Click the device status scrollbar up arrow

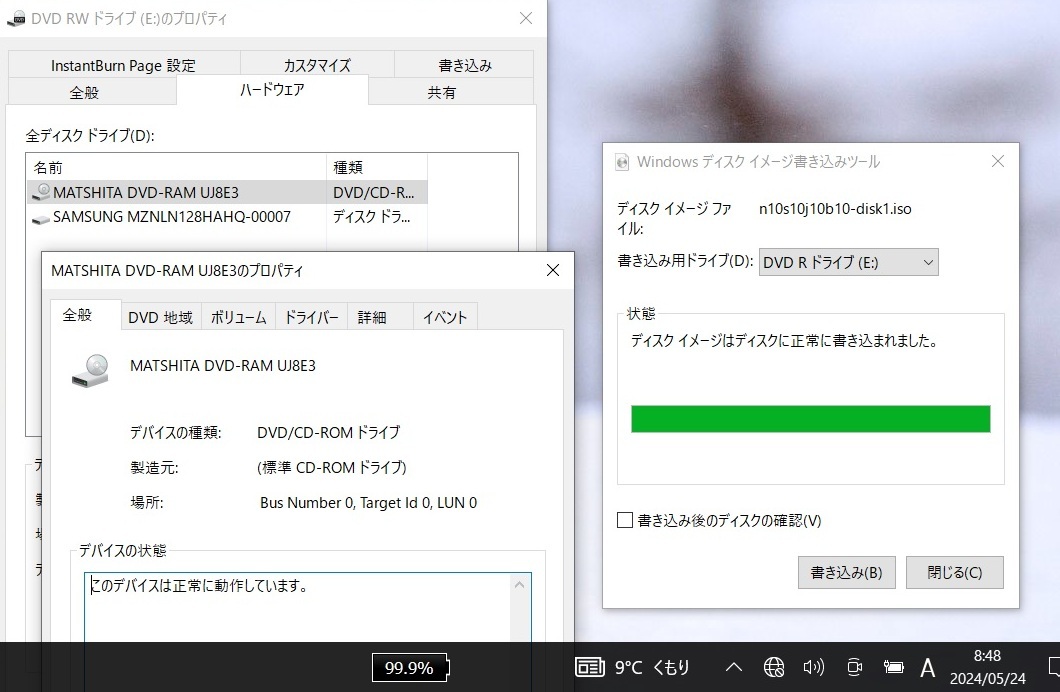click(519, 585)
